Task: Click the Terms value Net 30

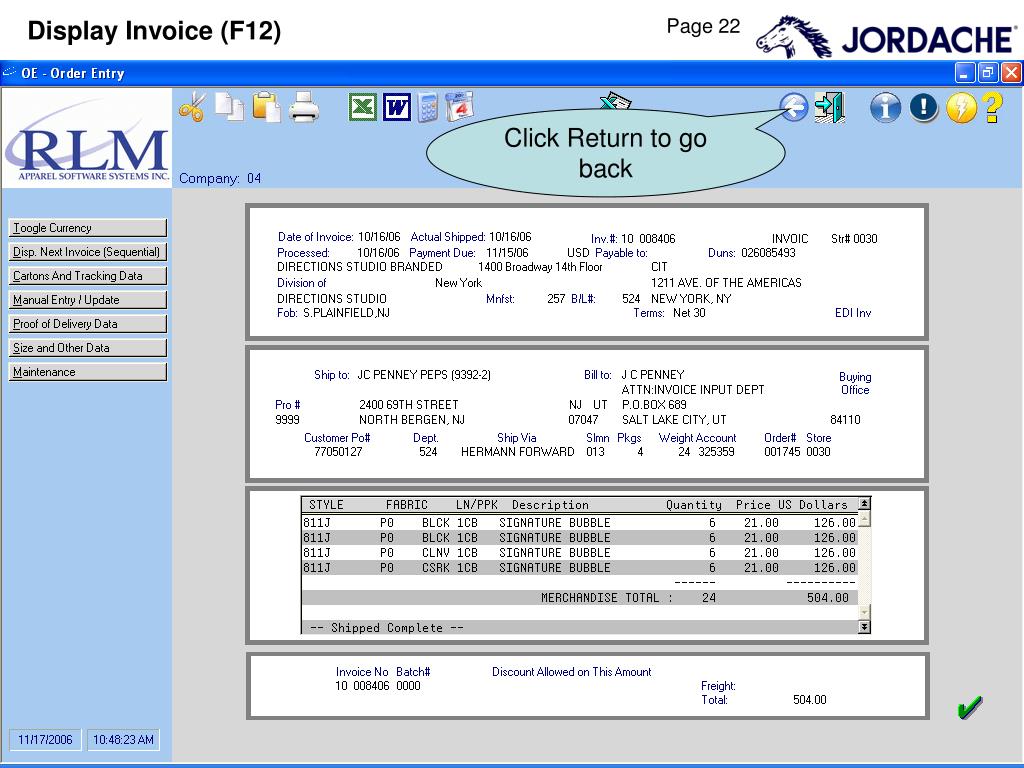Action: click(x=689, y=313)
